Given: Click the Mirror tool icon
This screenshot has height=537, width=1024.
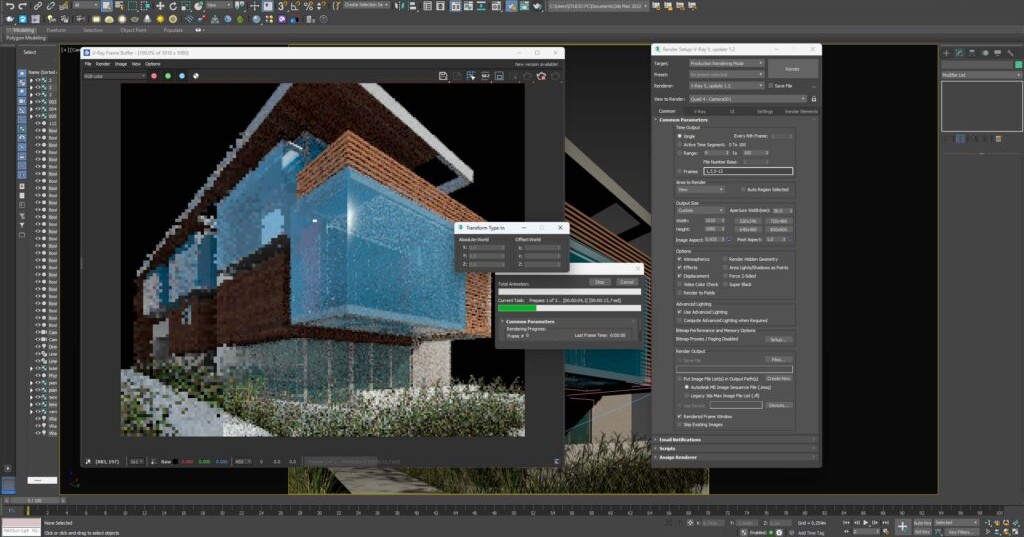Looking at the screenshot, I should click(x=400, y=6).
